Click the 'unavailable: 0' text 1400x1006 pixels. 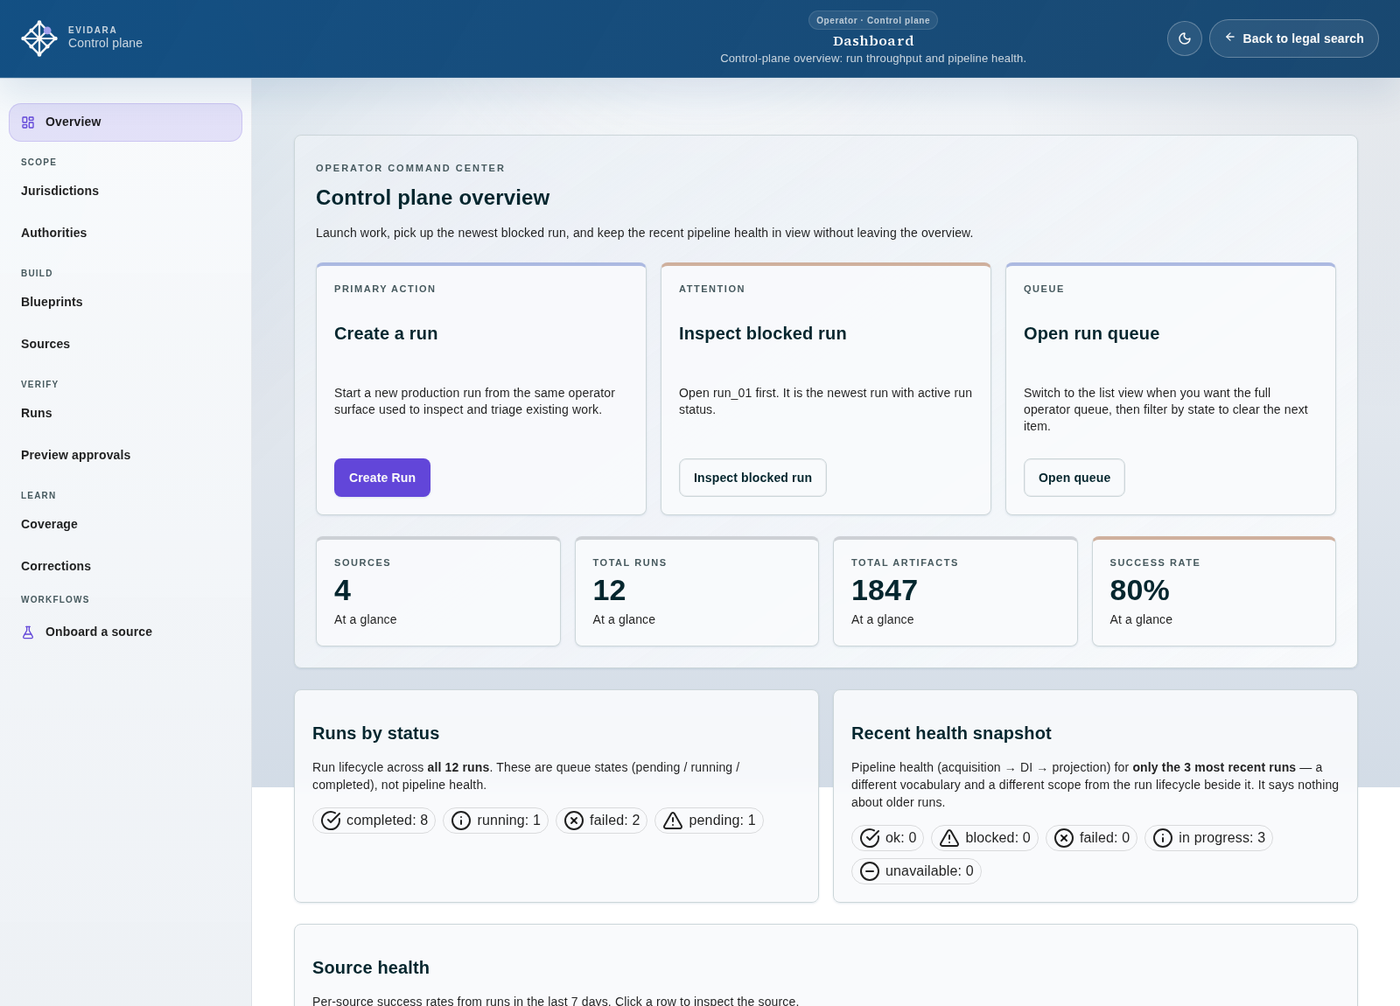click(929, 871)
